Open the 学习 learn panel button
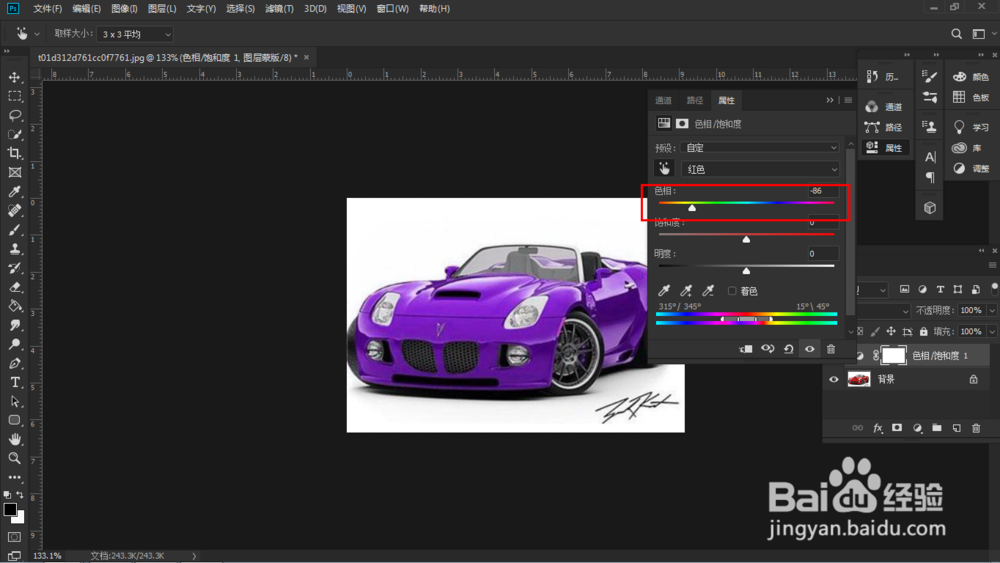 [971, 127]
